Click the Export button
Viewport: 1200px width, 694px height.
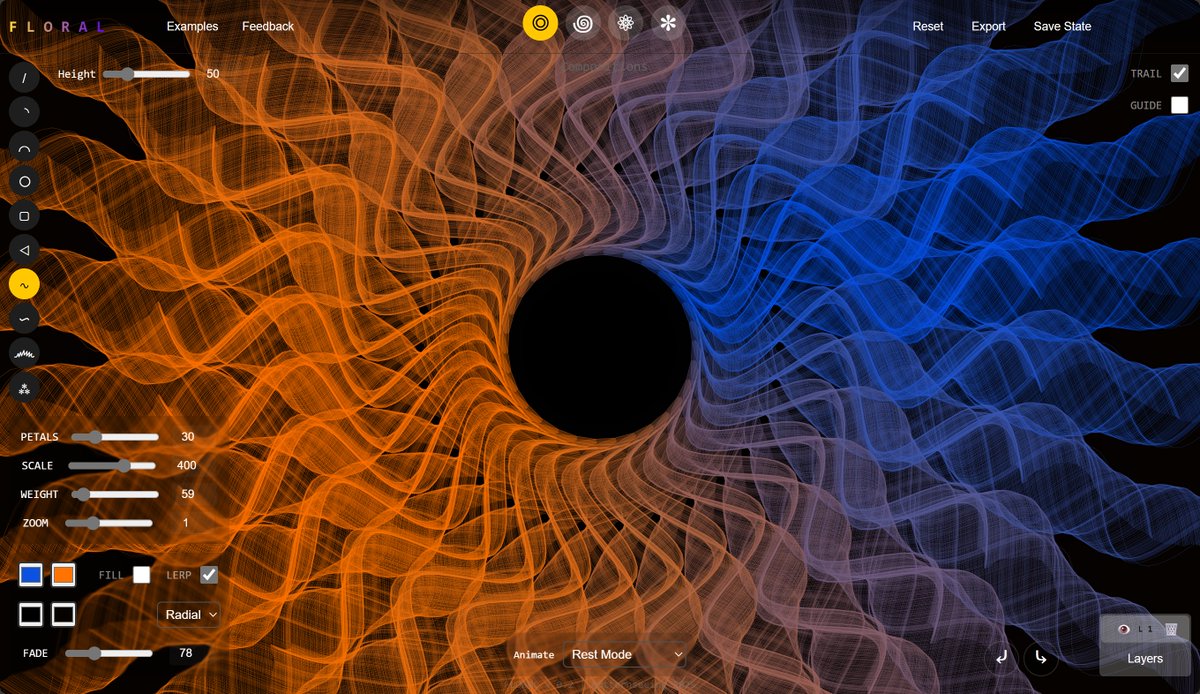point(988,26)
